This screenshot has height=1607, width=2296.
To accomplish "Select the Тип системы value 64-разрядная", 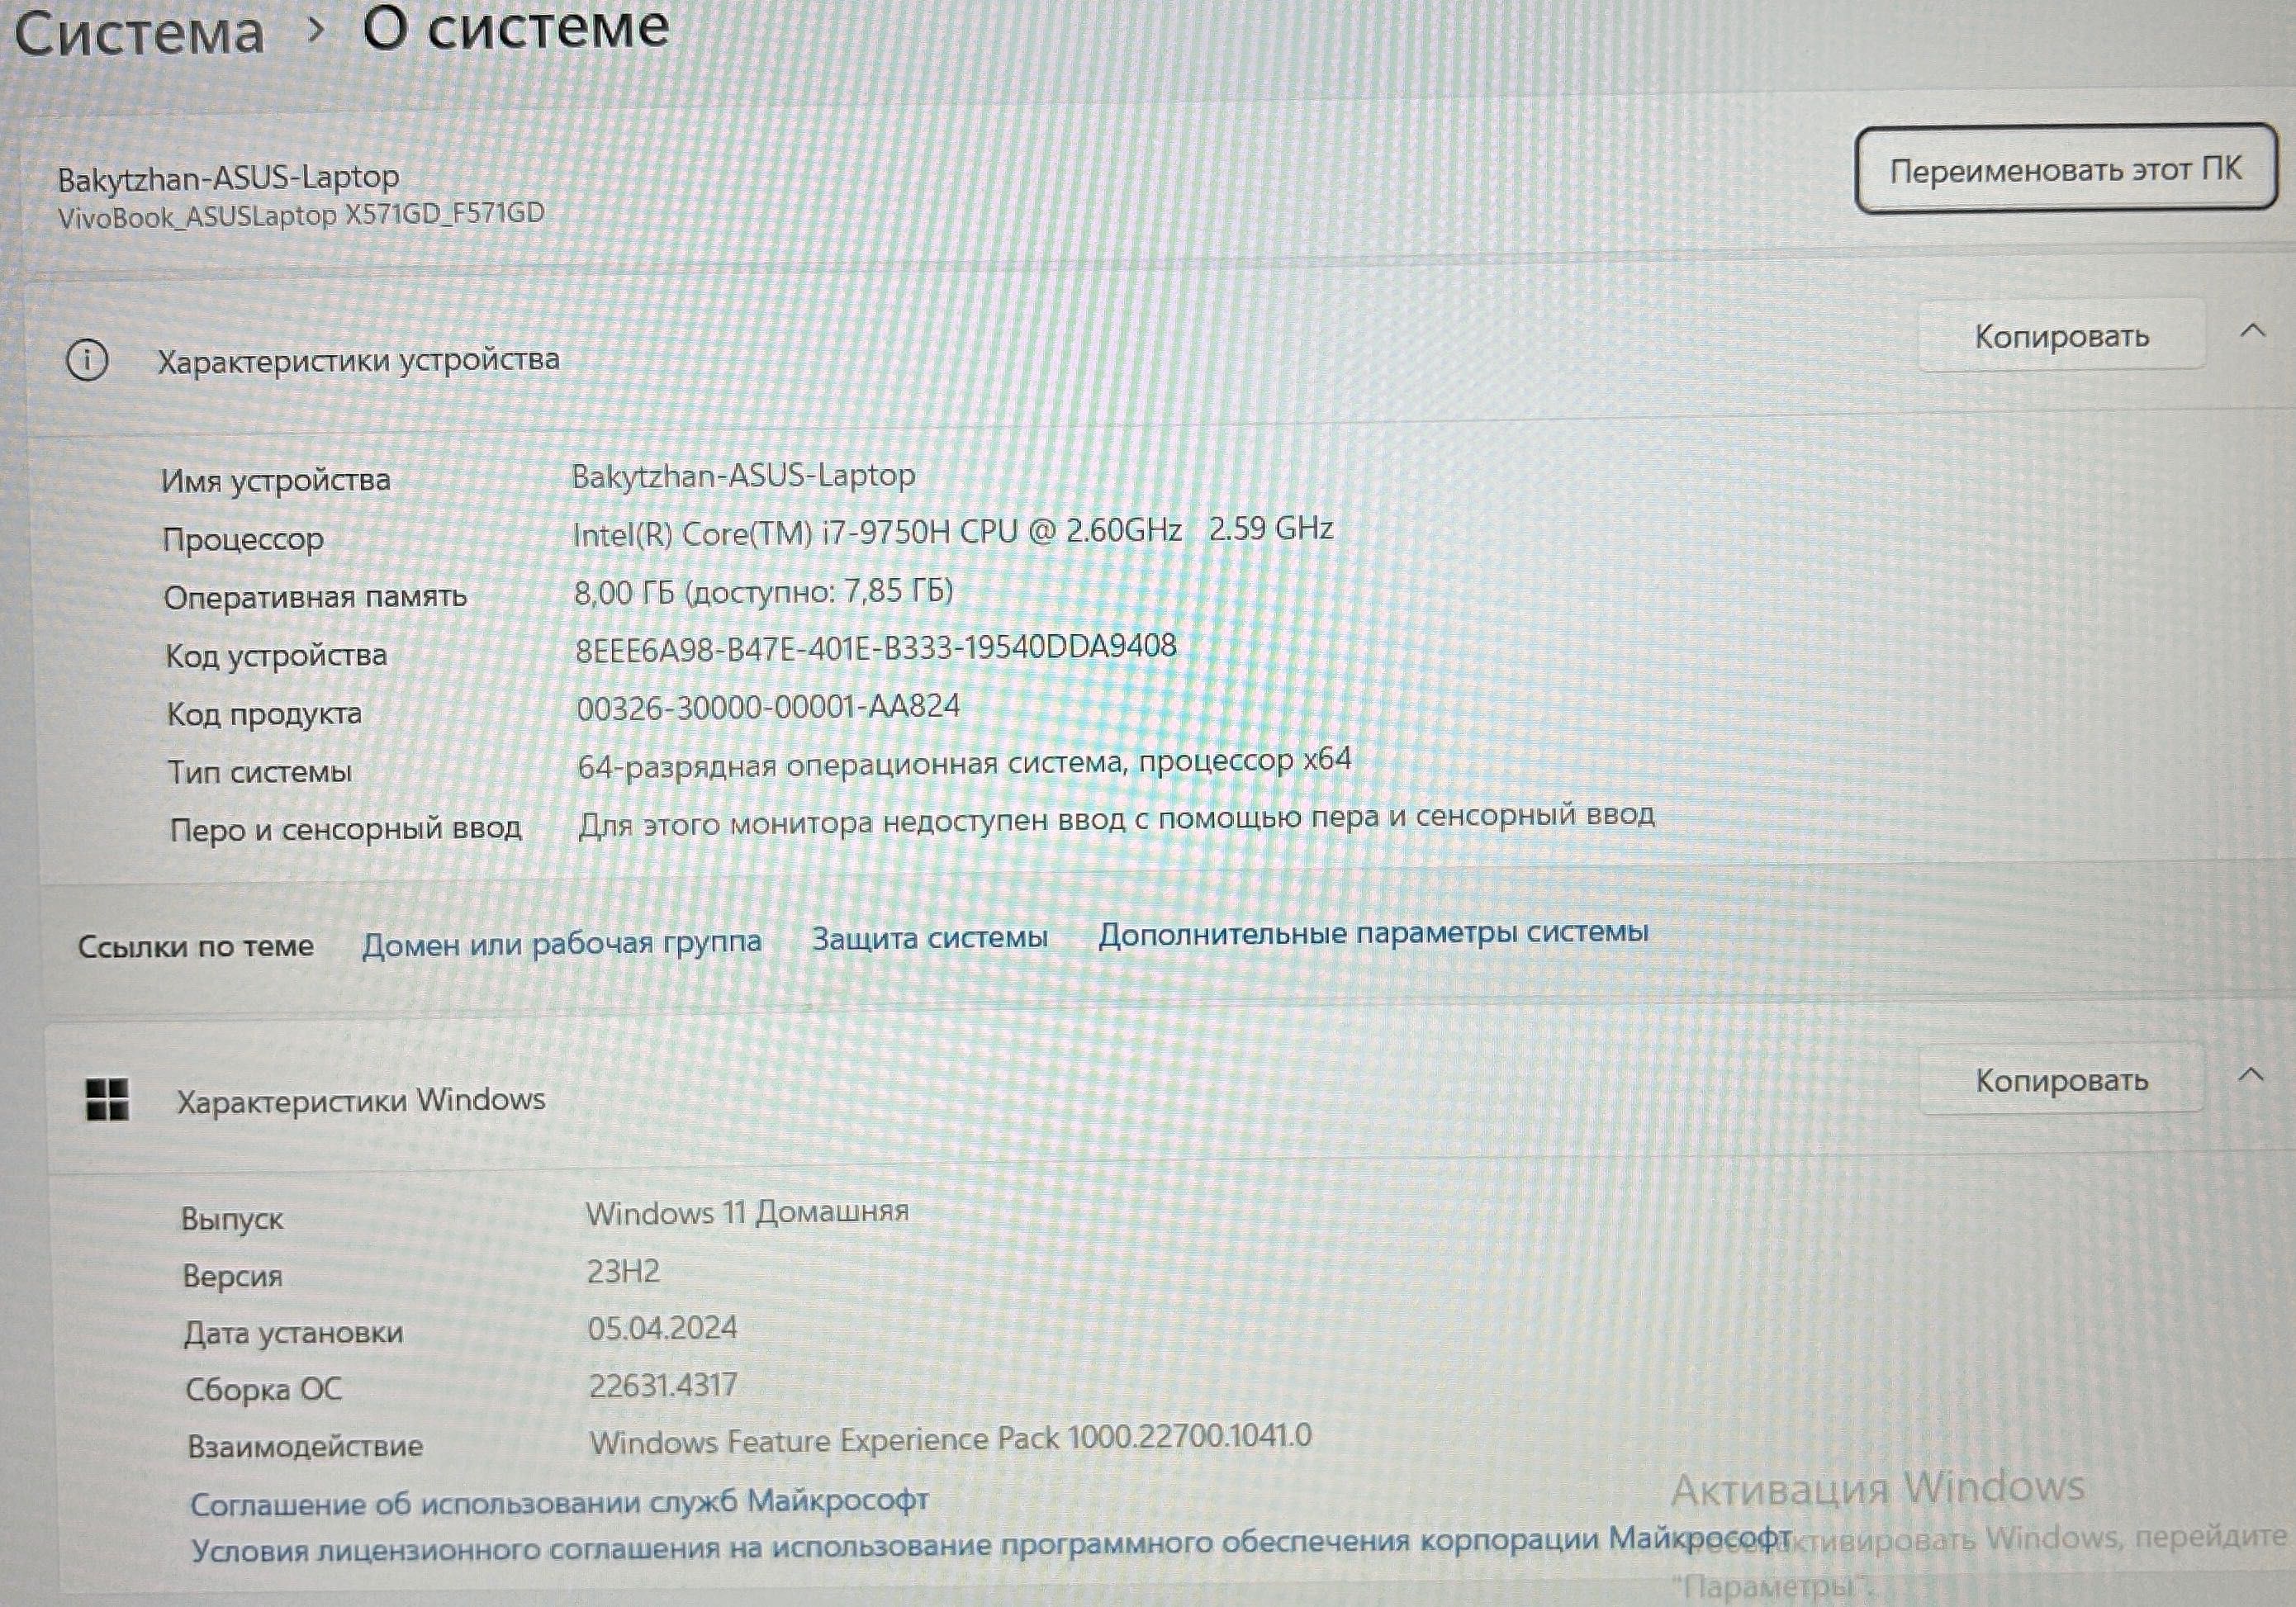I will pyautogui.click(x=964, y=763).
